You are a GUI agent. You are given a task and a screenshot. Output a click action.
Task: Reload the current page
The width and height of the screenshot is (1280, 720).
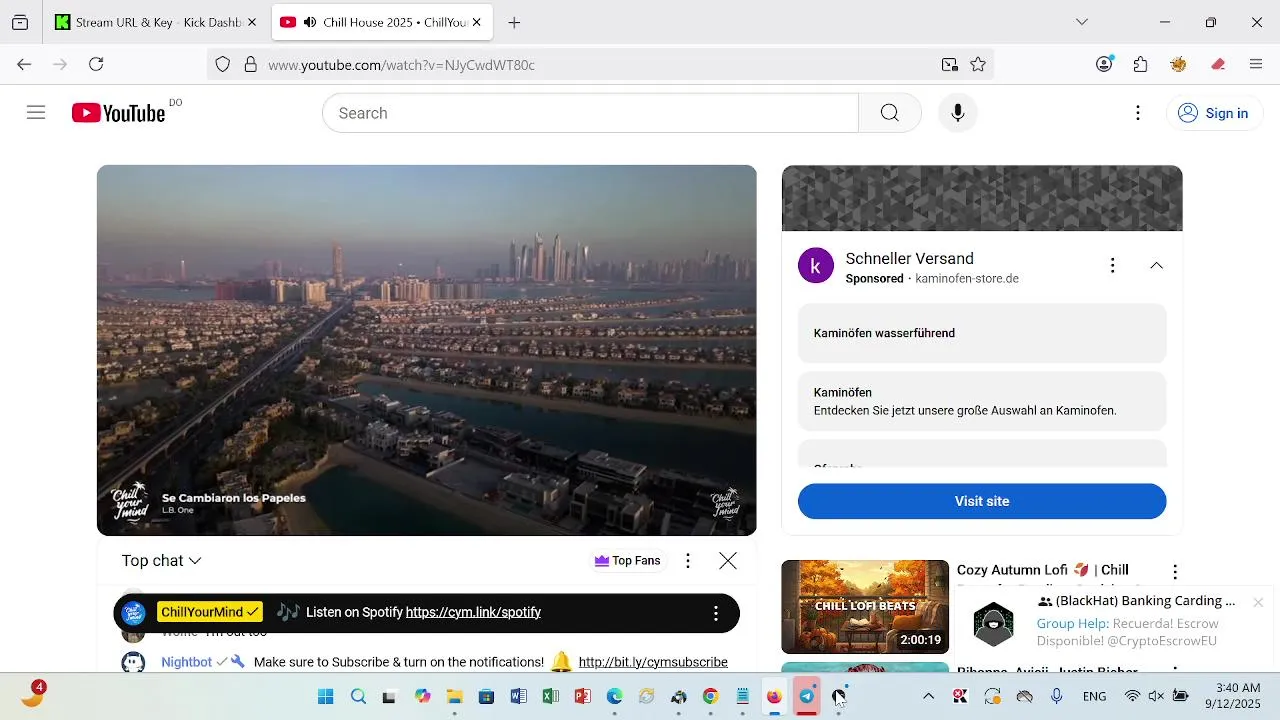[x=96, y=64]
